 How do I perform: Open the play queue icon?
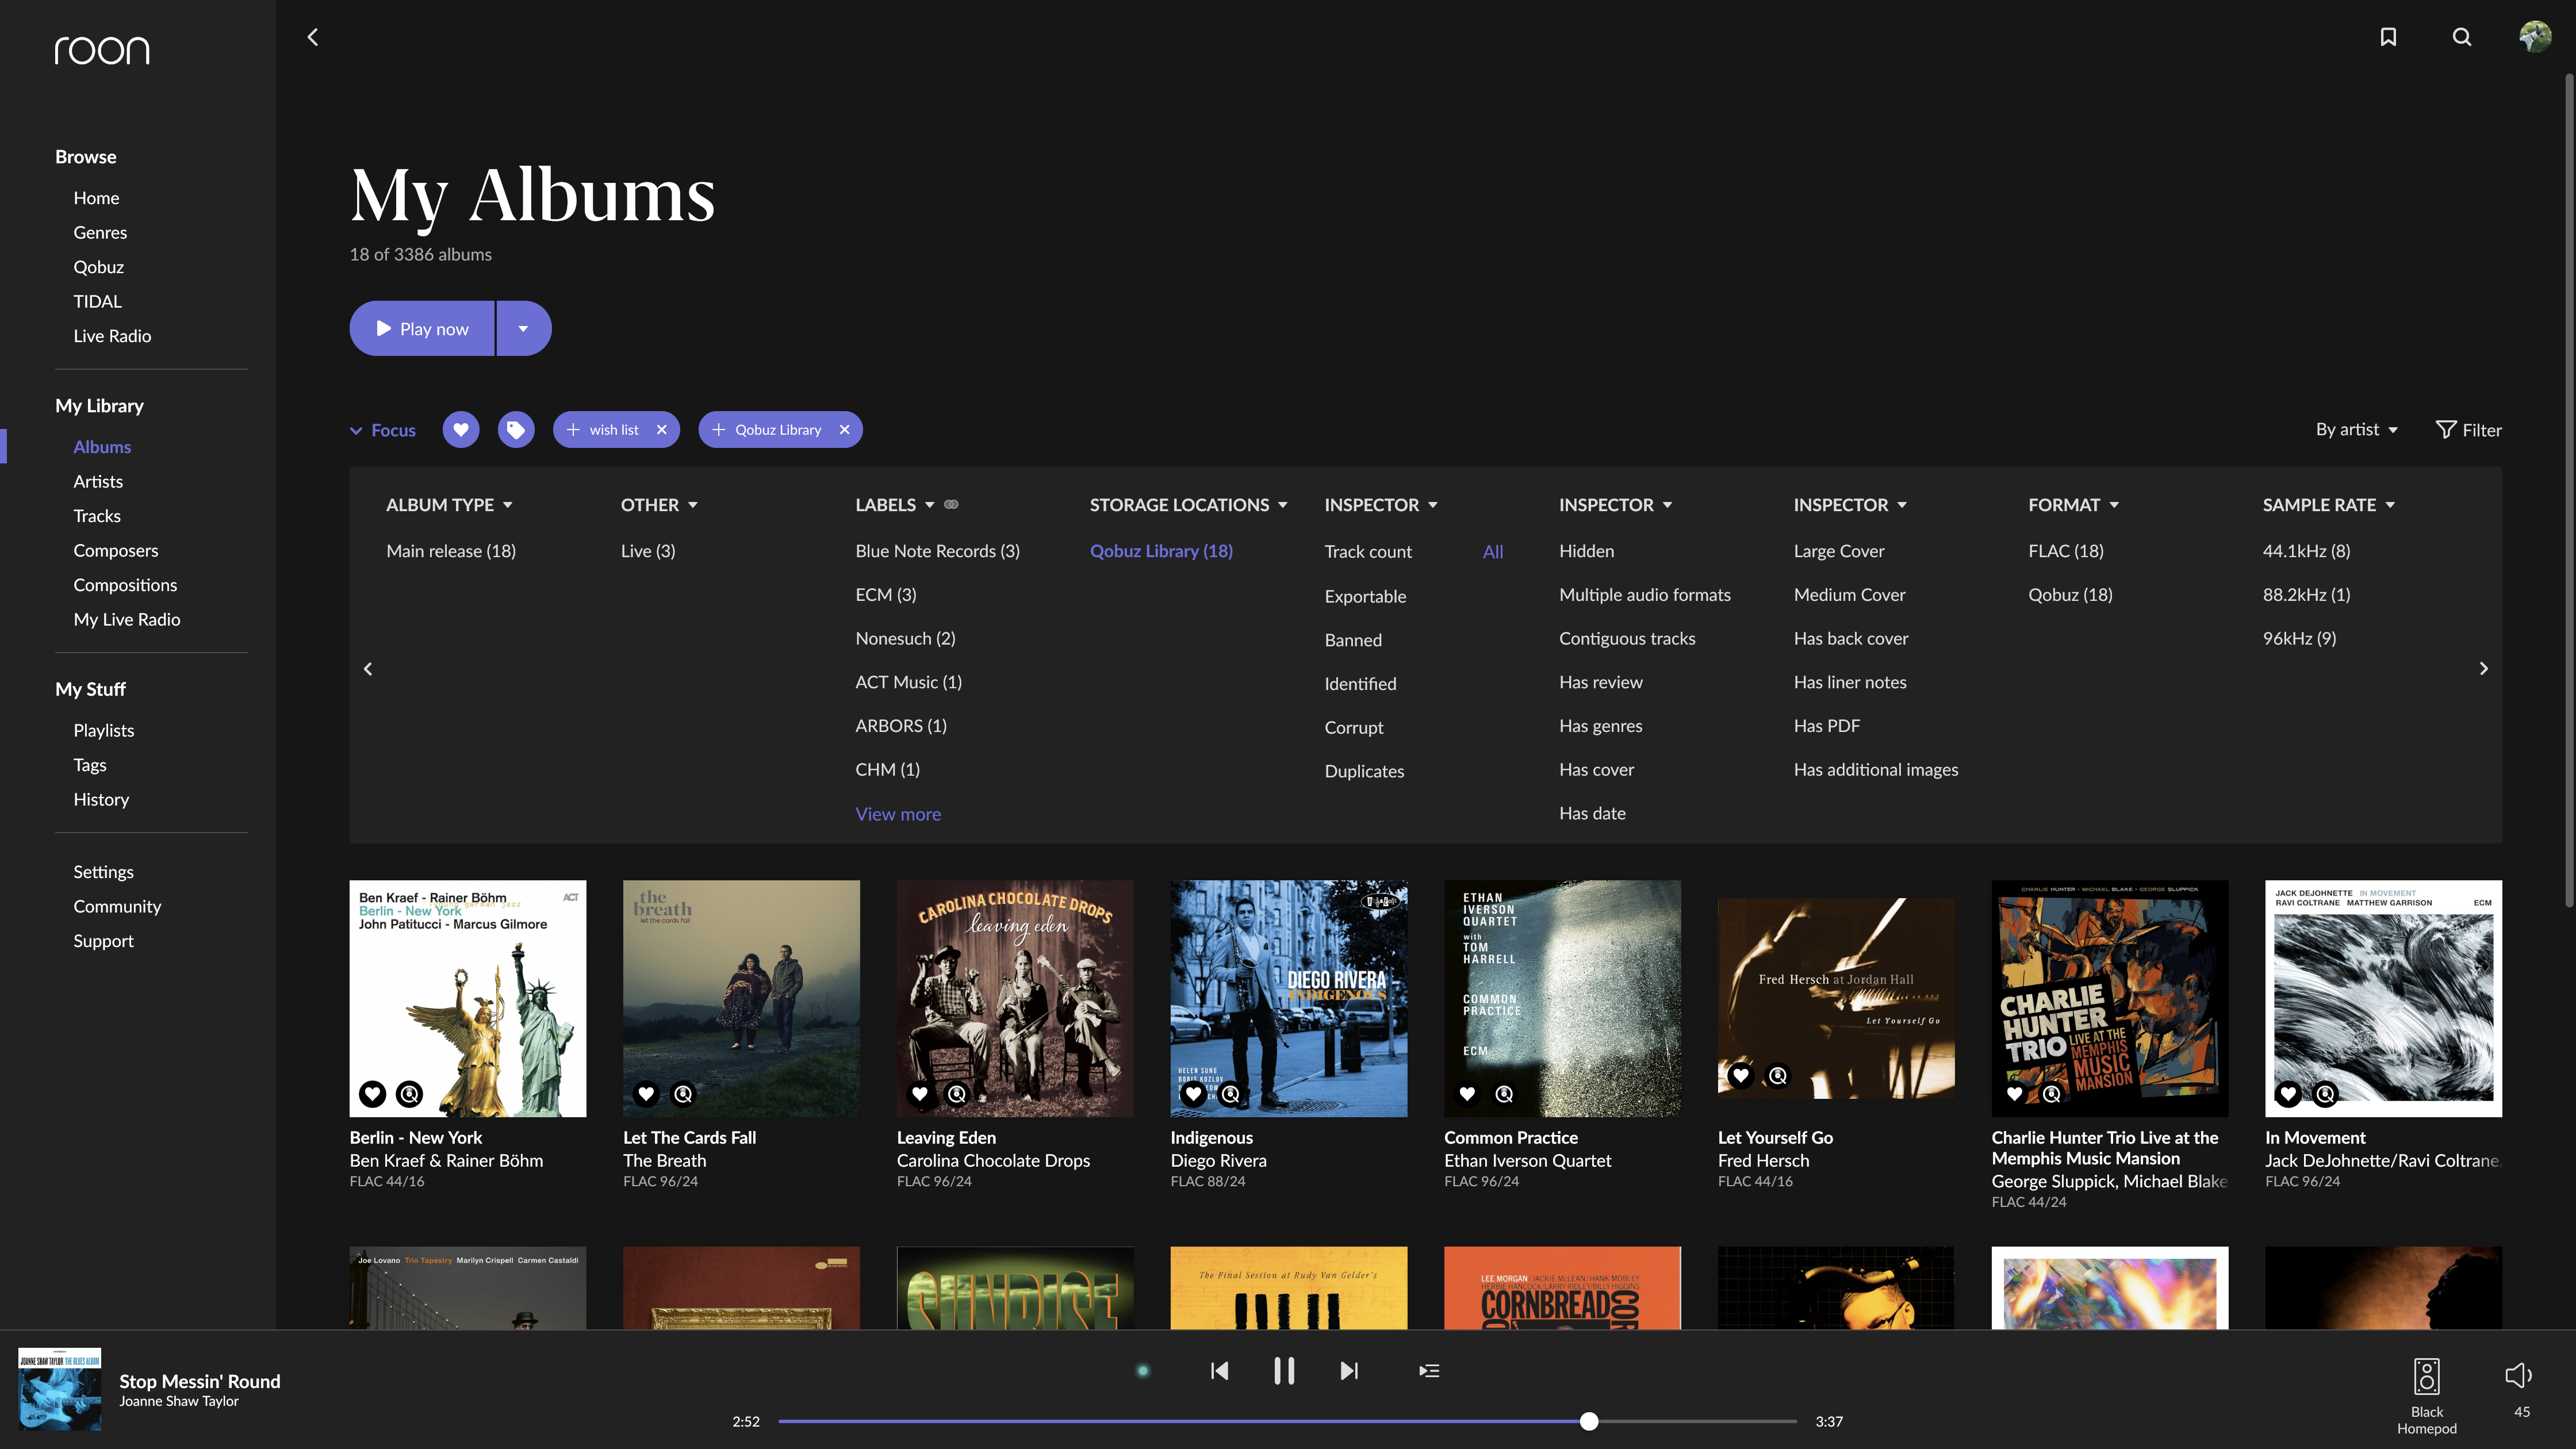(1429, 1371)
